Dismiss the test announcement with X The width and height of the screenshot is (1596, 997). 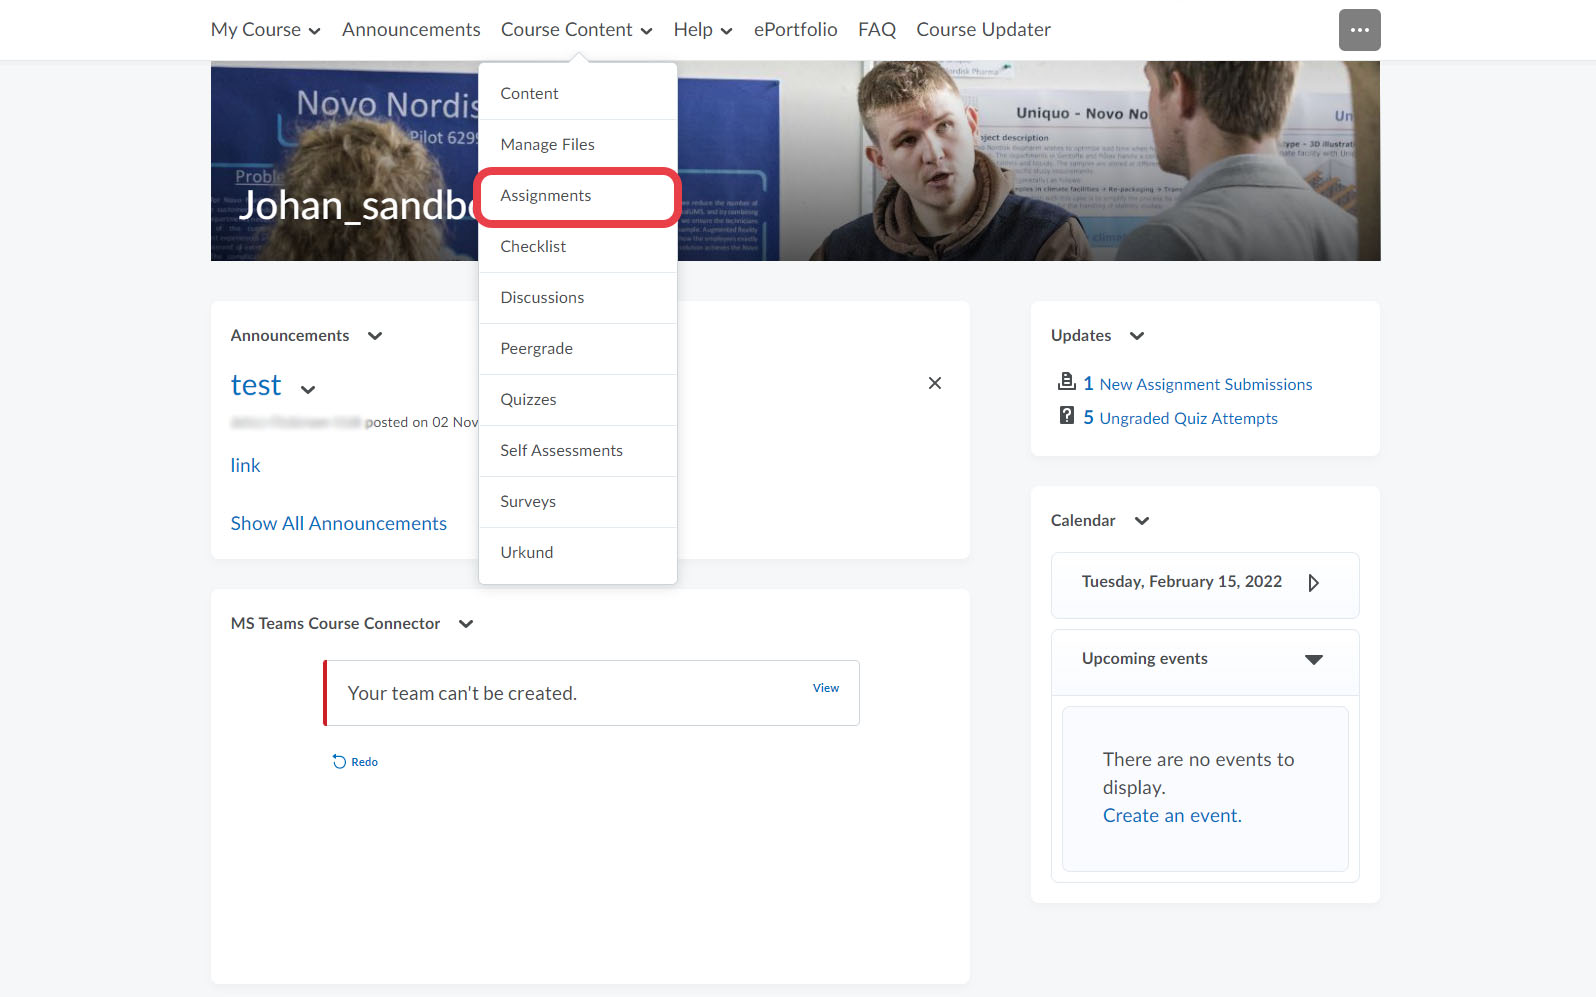934,383
